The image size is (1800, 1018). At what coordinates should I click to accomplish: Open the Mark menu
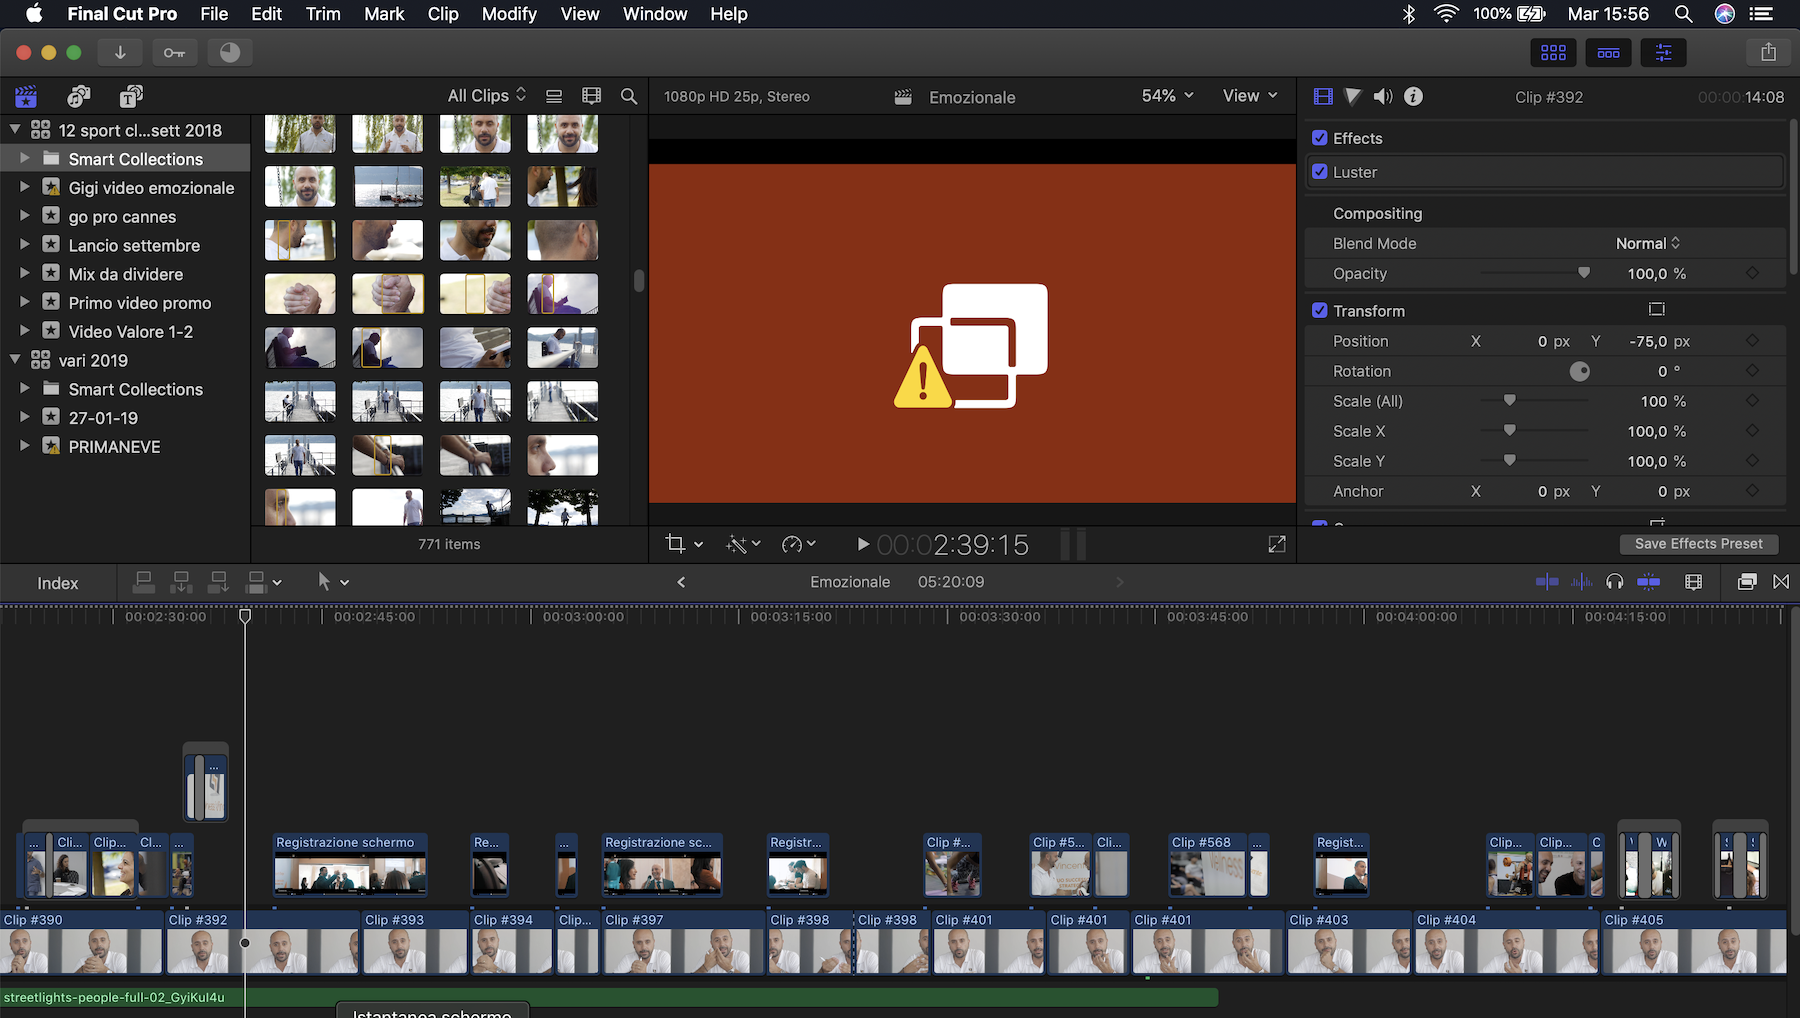click(x=384, y=14)
